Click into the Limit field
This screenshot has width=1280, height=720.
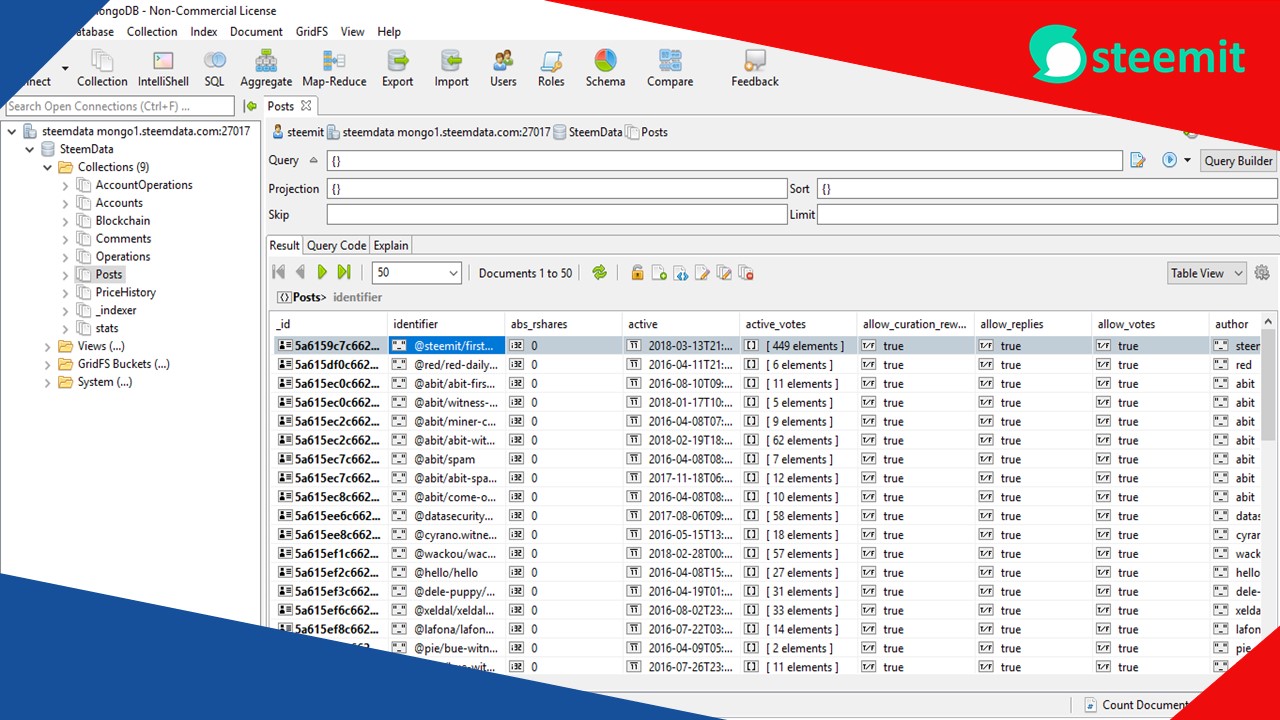point(1047,214)
